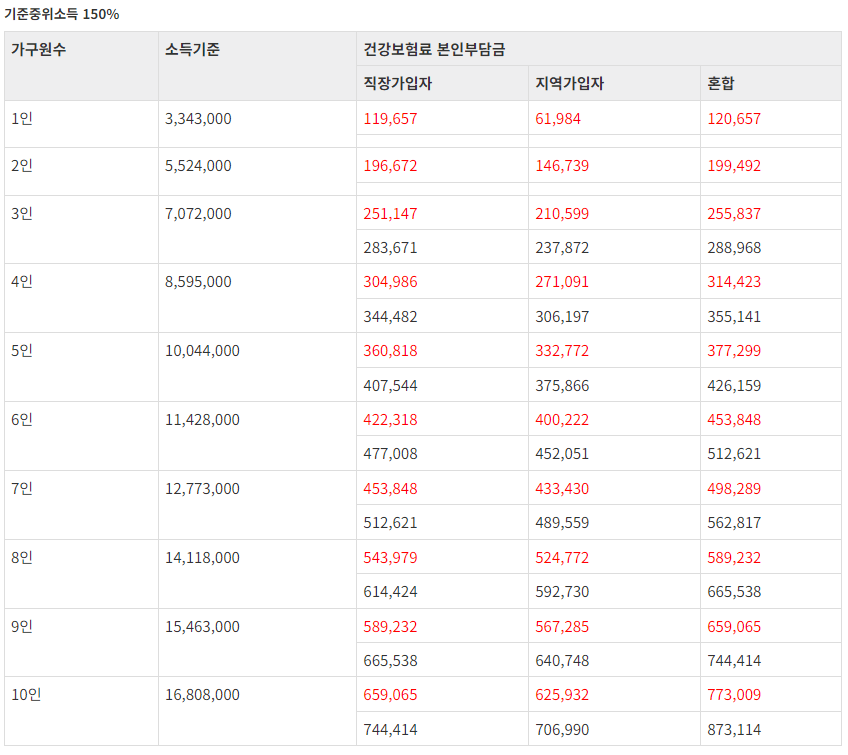Select the red value 543,979 for 8인
The image size is (848, 755).
(390, 557)
